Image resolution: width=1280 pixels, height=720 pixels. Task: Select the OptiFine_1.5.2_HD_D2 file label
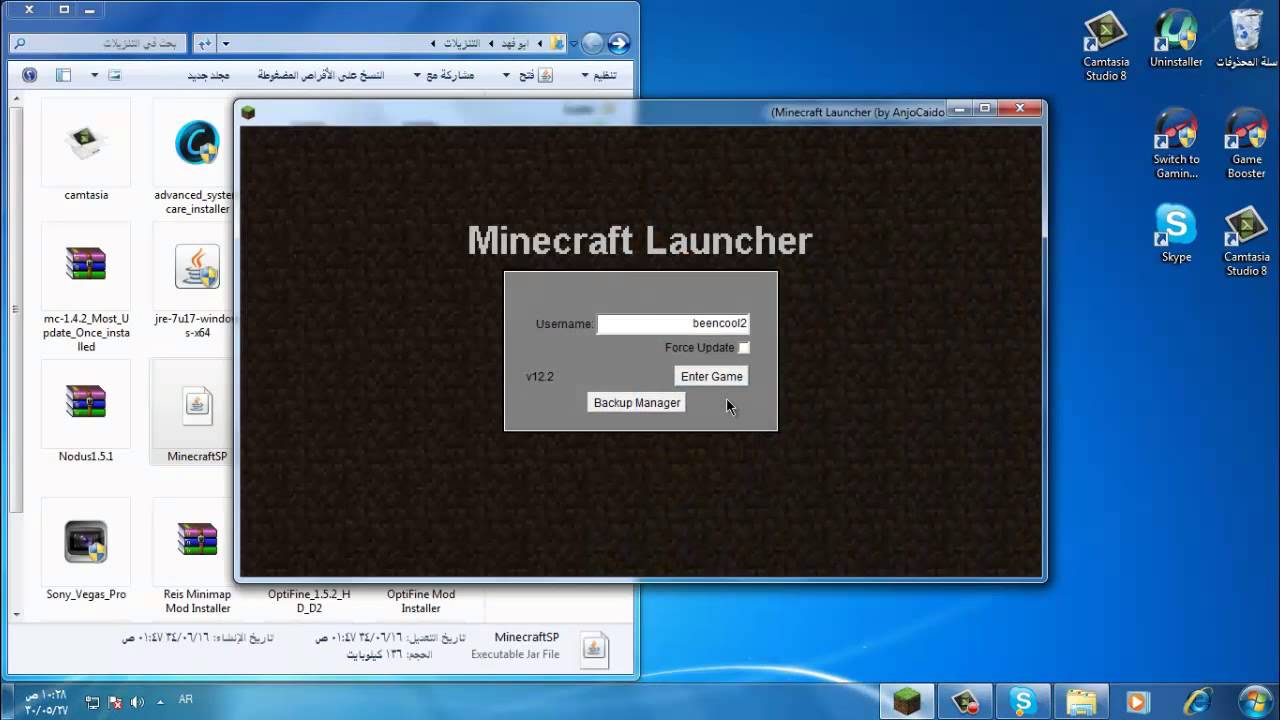(x=309, y=601)
